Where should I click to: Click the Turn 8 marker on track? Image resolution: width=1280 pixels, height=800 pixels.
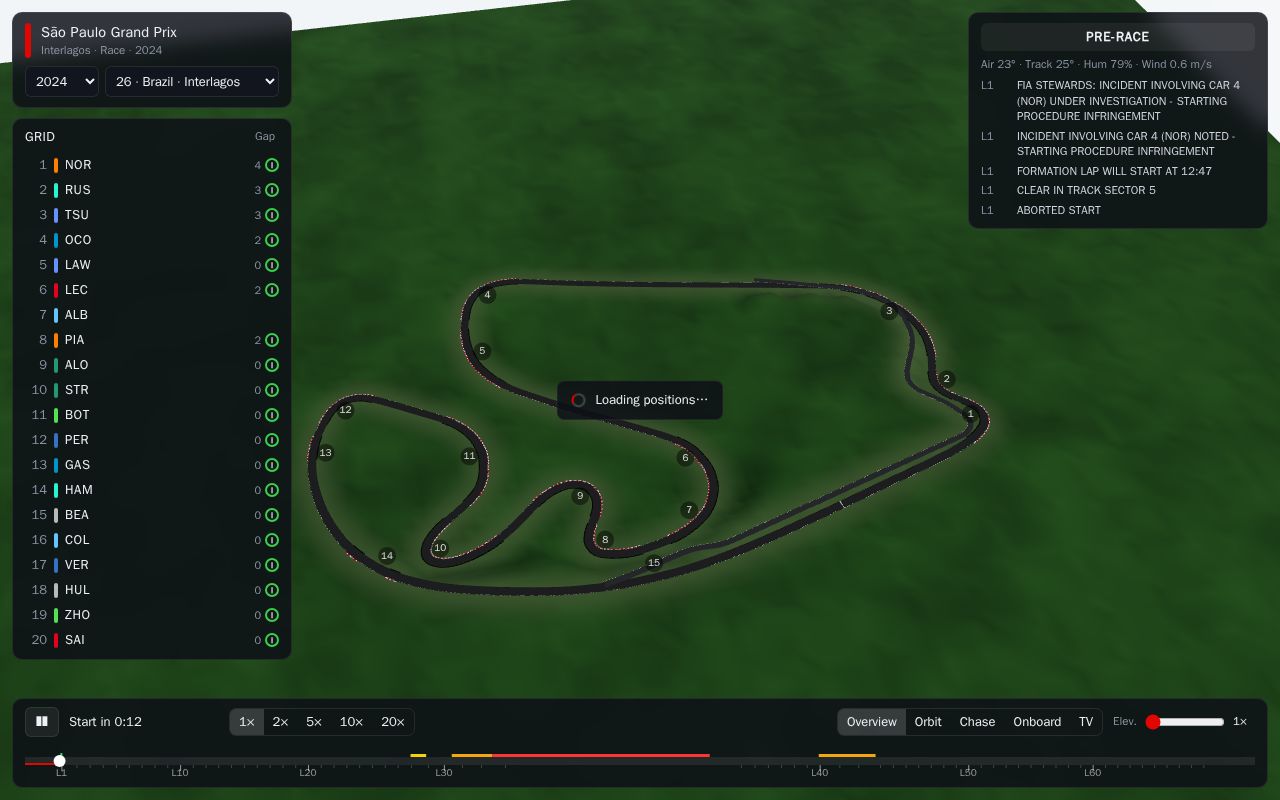[605, 540]
